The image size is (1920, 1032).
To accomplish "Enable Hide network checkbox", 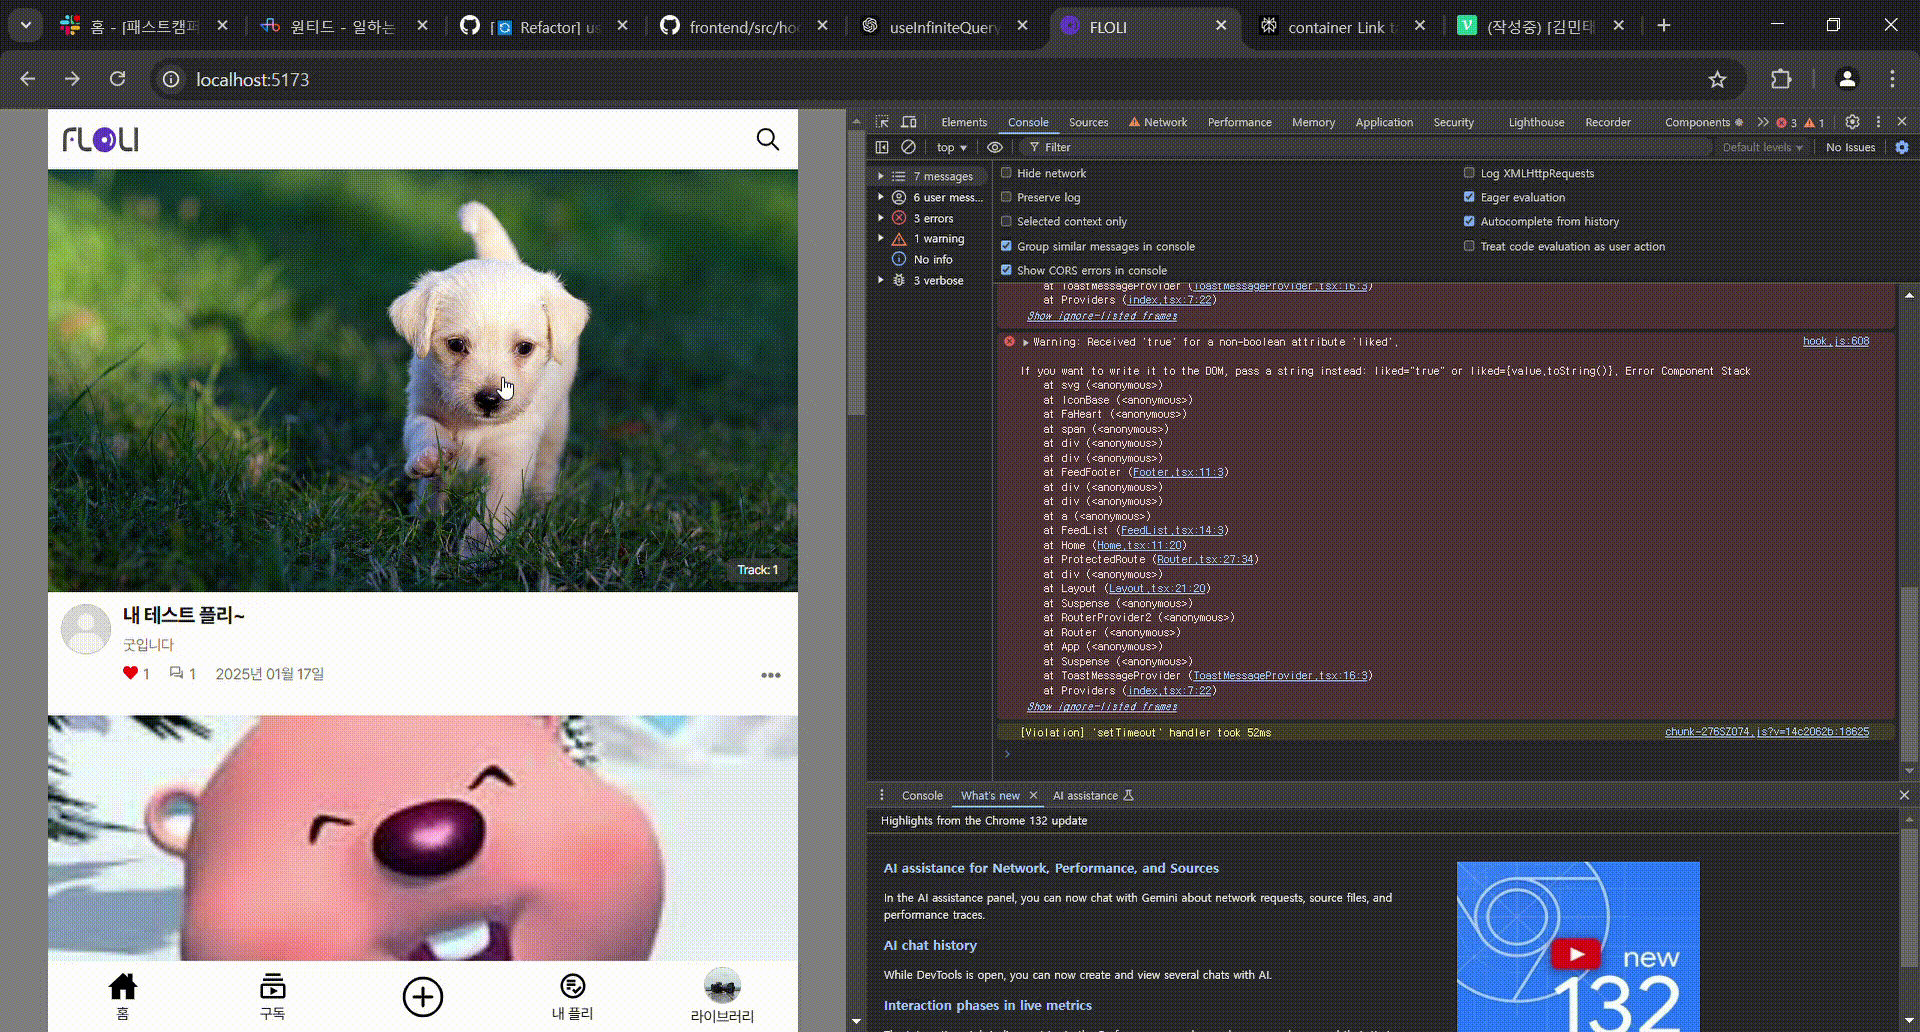I will click(1007, 173).
